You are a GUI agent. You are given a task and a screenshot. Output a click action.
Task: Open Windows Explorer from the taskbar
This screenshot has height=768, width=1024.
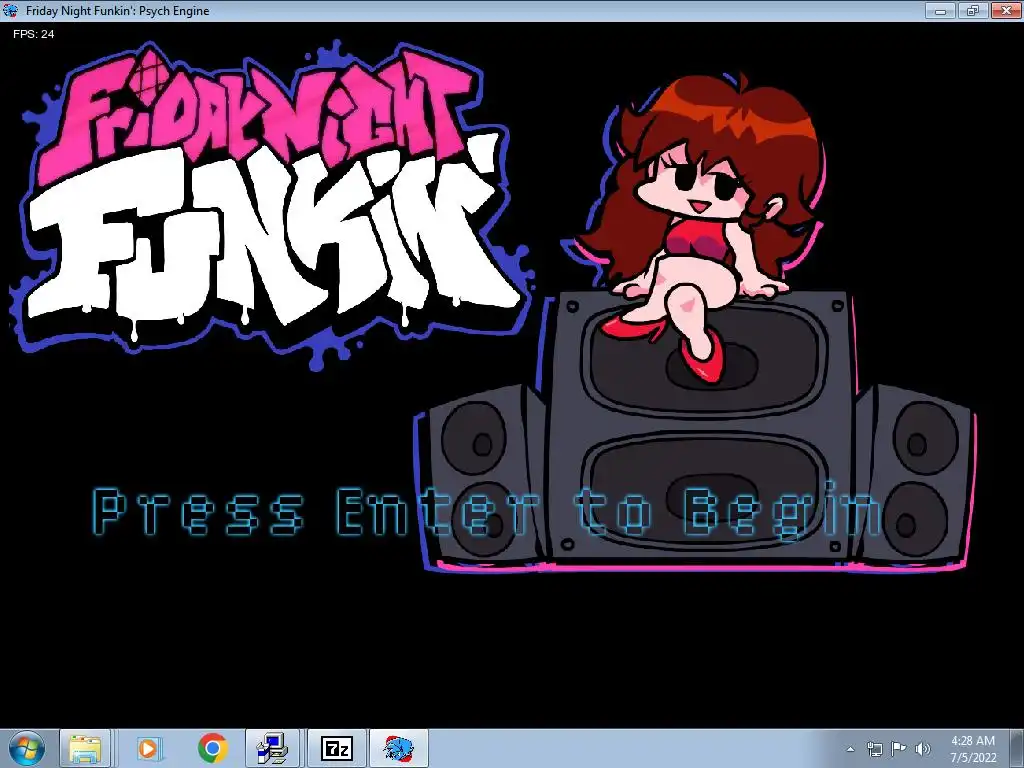tap(85, 748)
